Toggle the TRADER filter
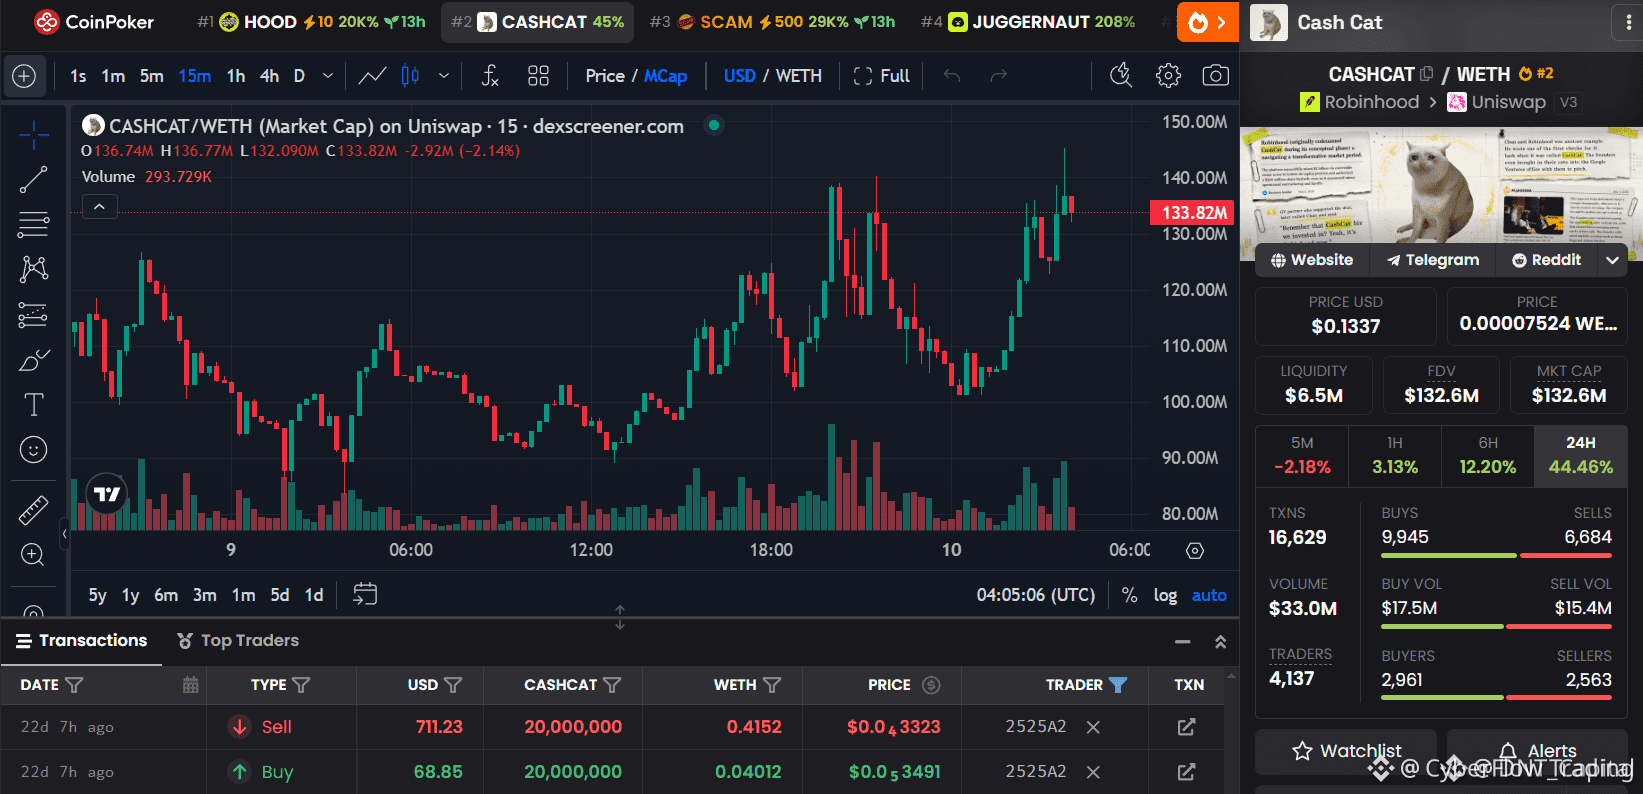 point(1118,685)
